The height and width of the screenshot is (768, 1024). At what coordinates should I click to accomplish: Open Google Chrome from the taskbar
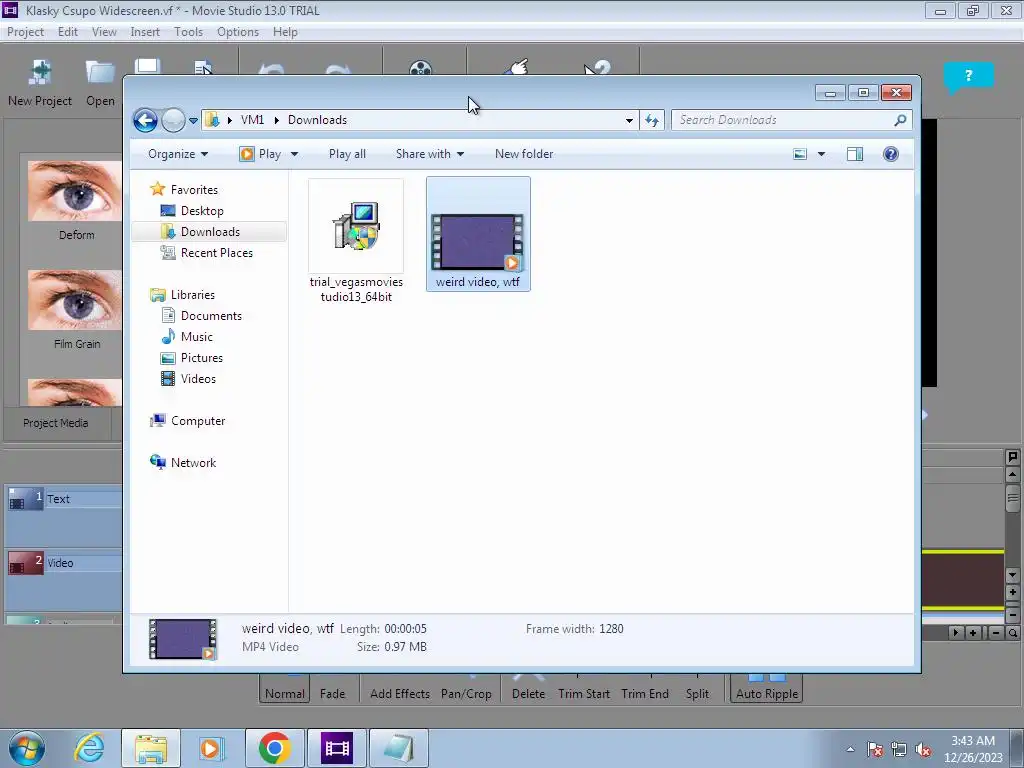[274, 748]
